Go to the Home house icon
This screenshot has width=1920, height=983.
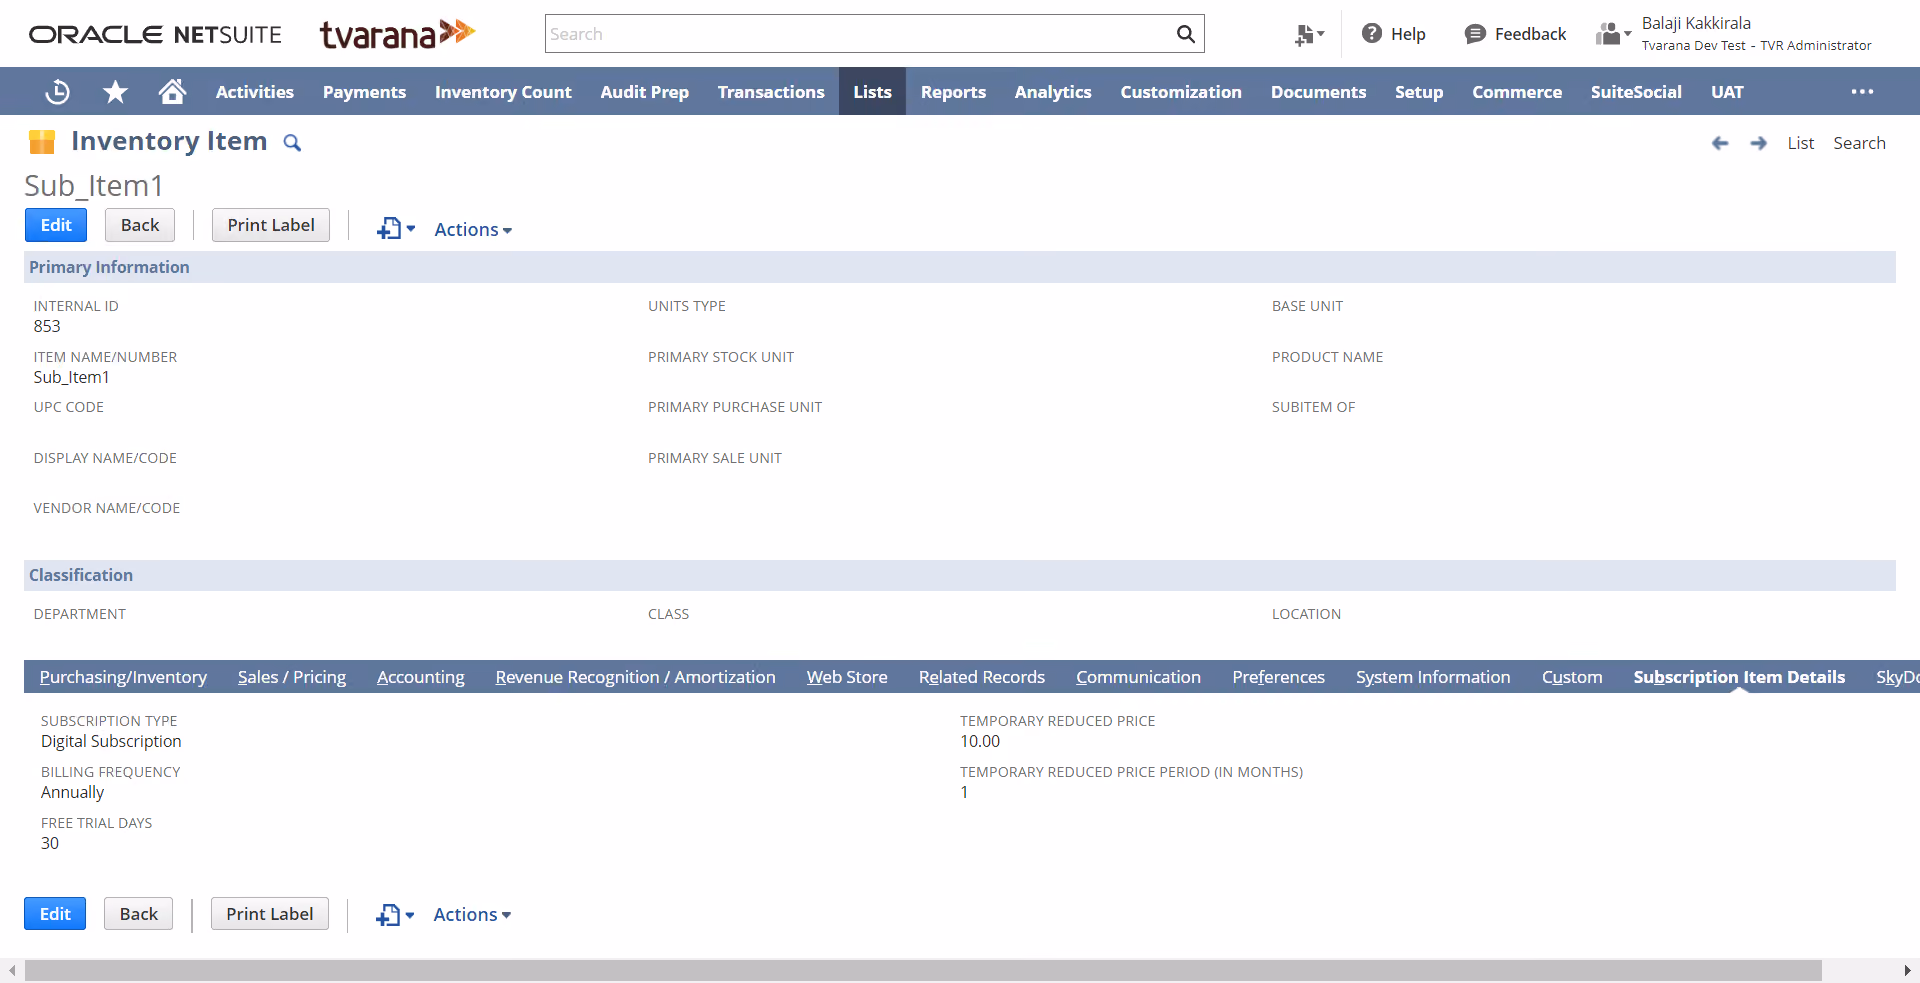tap(172, 91)
